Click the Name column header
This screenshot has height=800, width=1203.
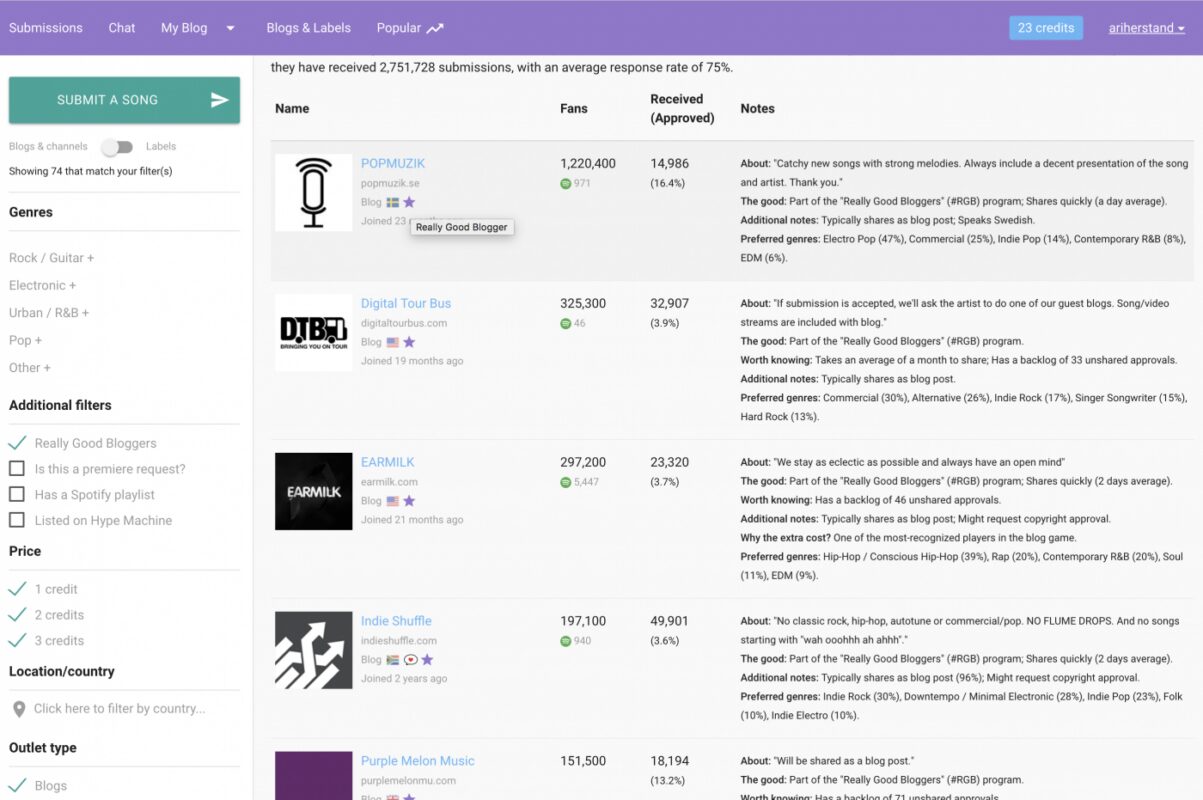pos(292,109)
